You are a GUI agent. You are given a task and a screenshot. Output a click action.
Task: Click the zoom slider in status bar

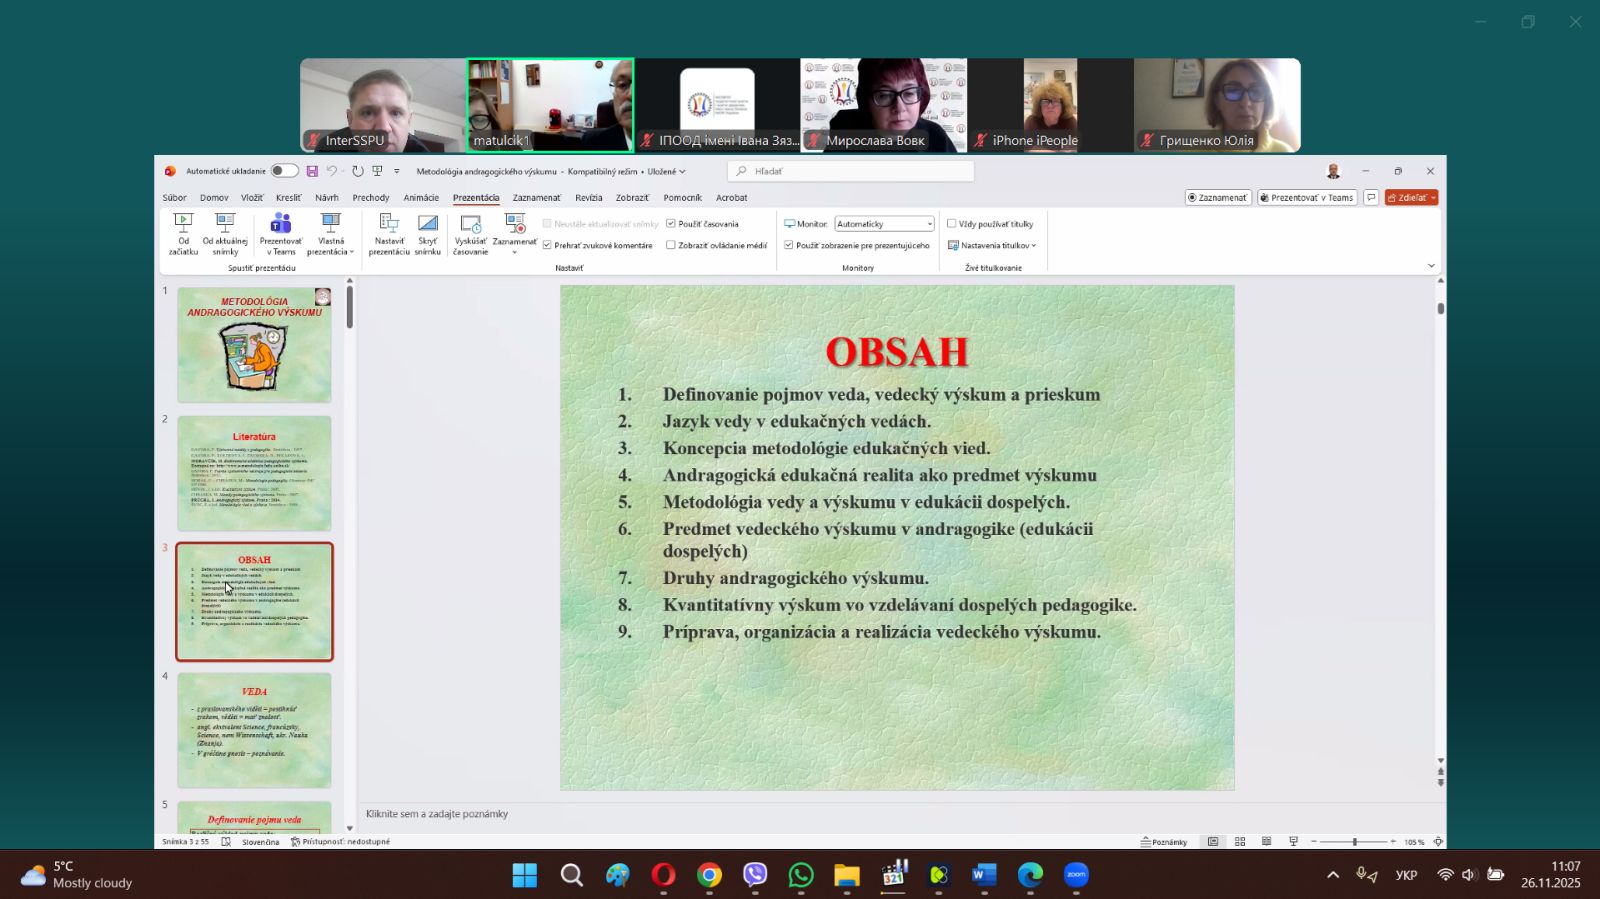tap(1355, 842)
